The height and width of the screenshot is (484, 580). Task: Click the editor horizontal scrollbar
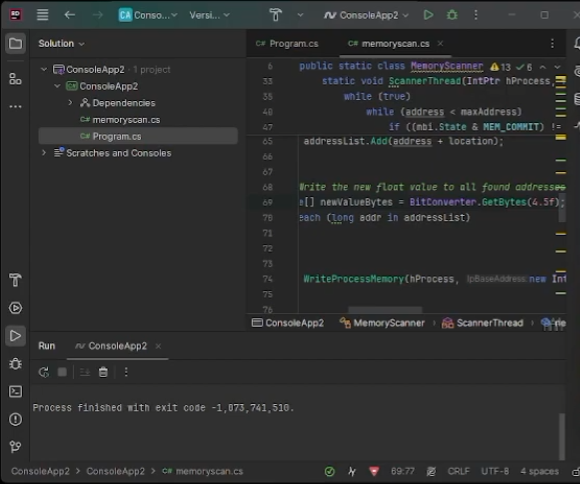point(385,309)
